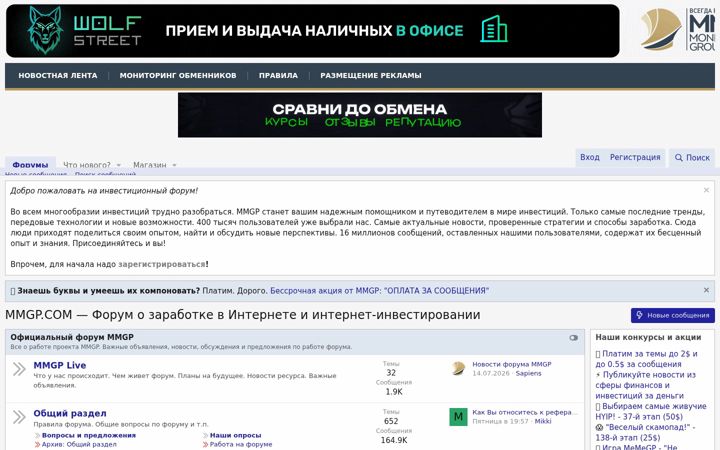Image resolution: width=720 pixels, height=450 pixels.
Task: Open the golden sail logo banner
Action: pos(678,30)
